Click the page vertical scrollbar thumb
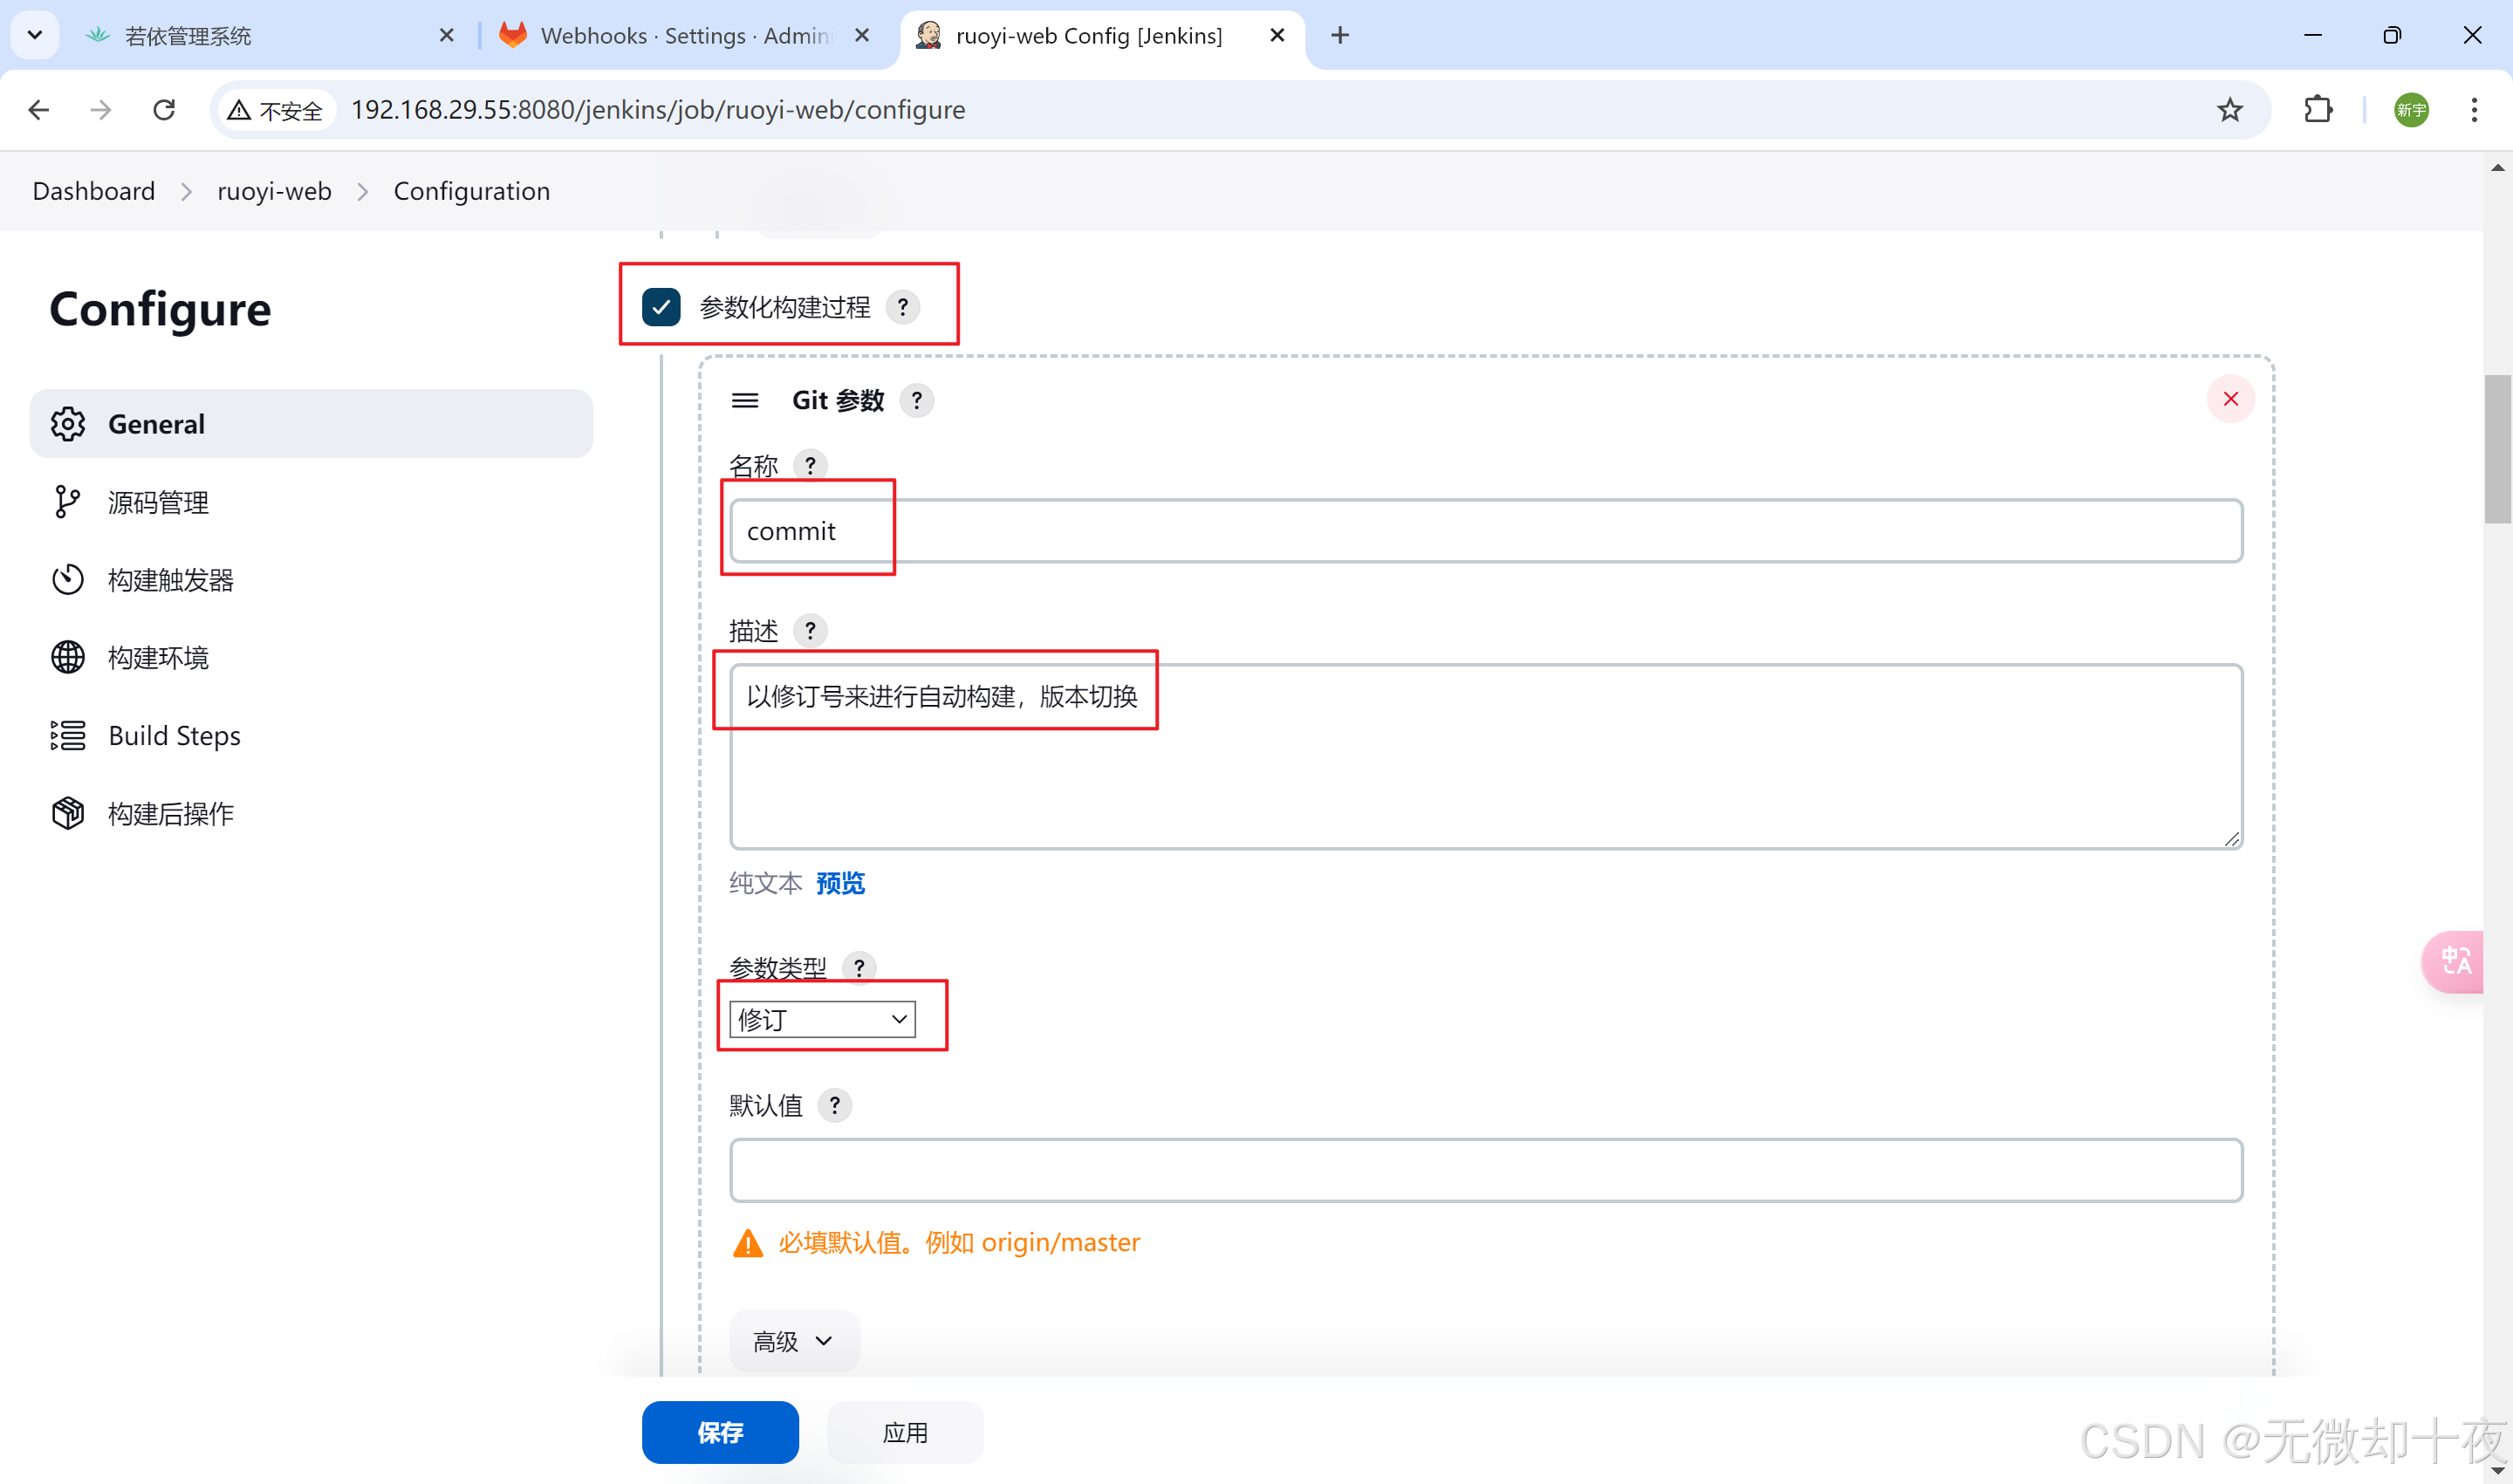The width and height of the screenshot is (2513, 1484). pos(2496,448)
